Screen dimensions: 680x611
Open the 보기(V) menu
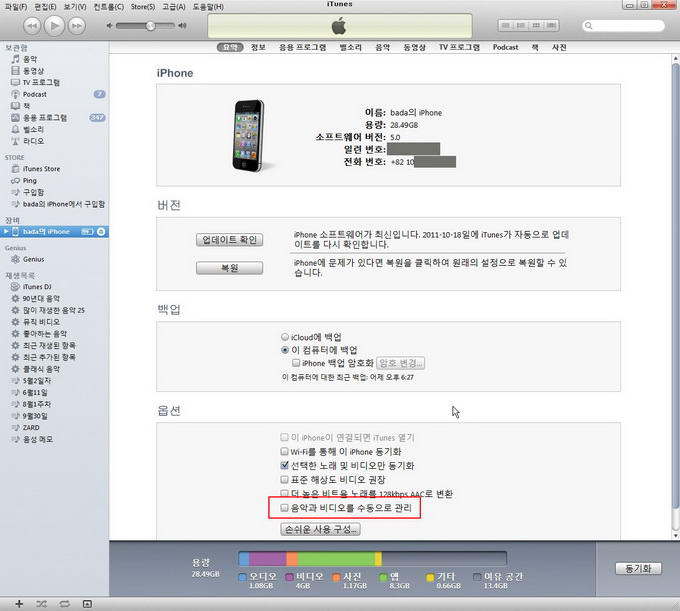75,7
